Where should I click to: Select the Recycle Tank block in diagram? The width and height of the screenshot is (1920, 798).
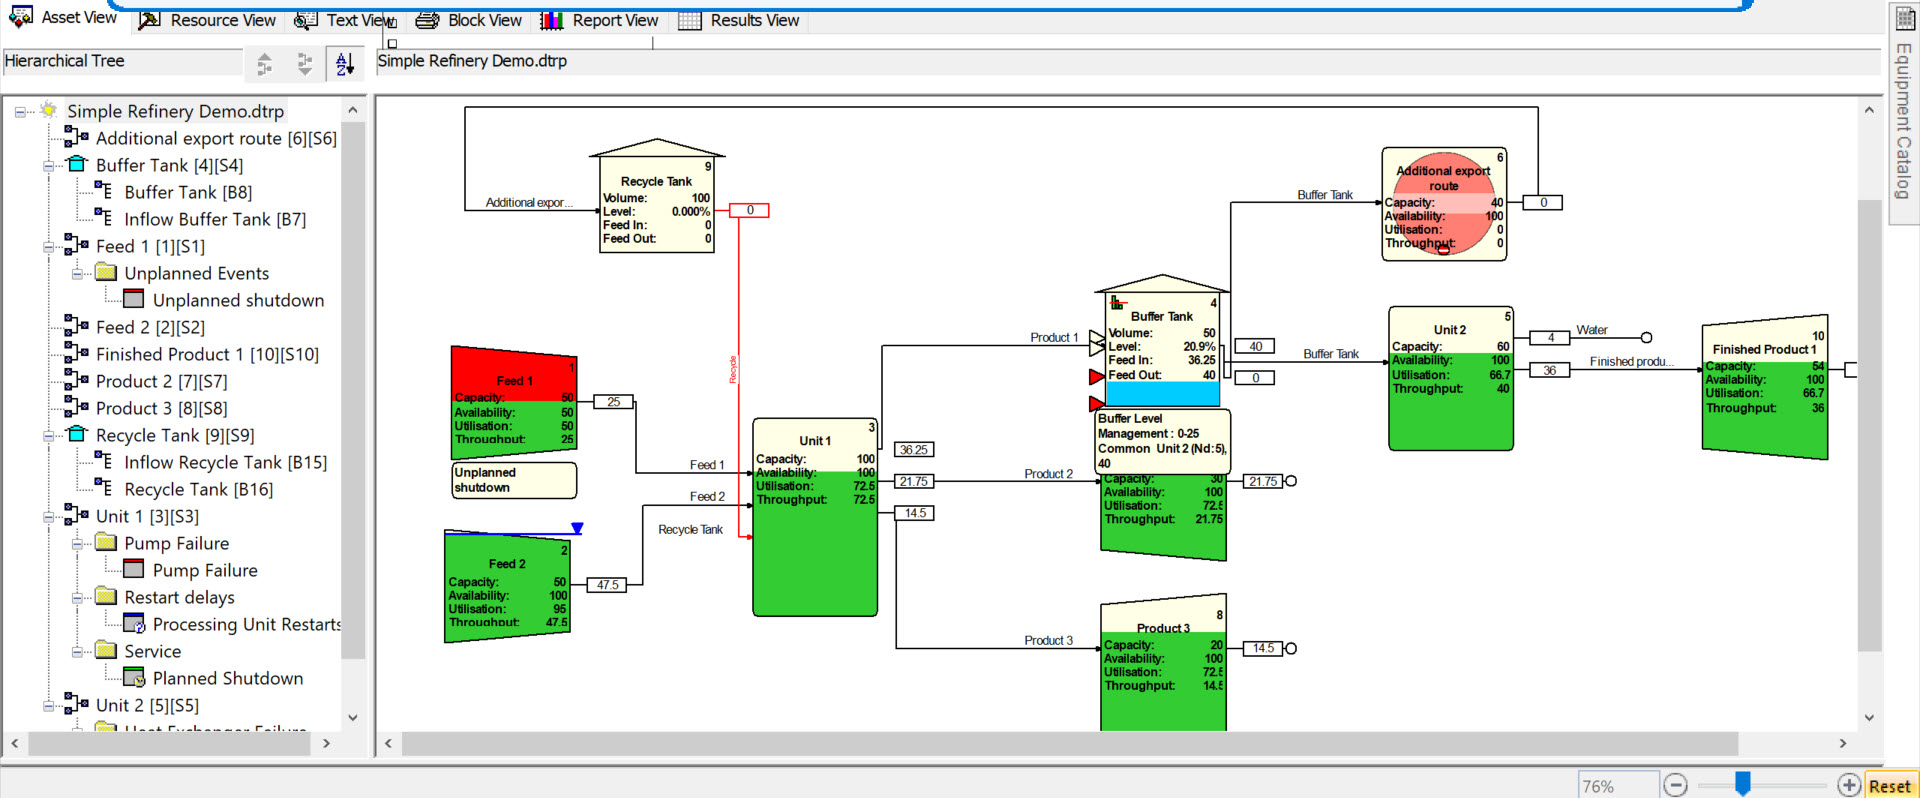pyautogui.click(x=656, y=205)
